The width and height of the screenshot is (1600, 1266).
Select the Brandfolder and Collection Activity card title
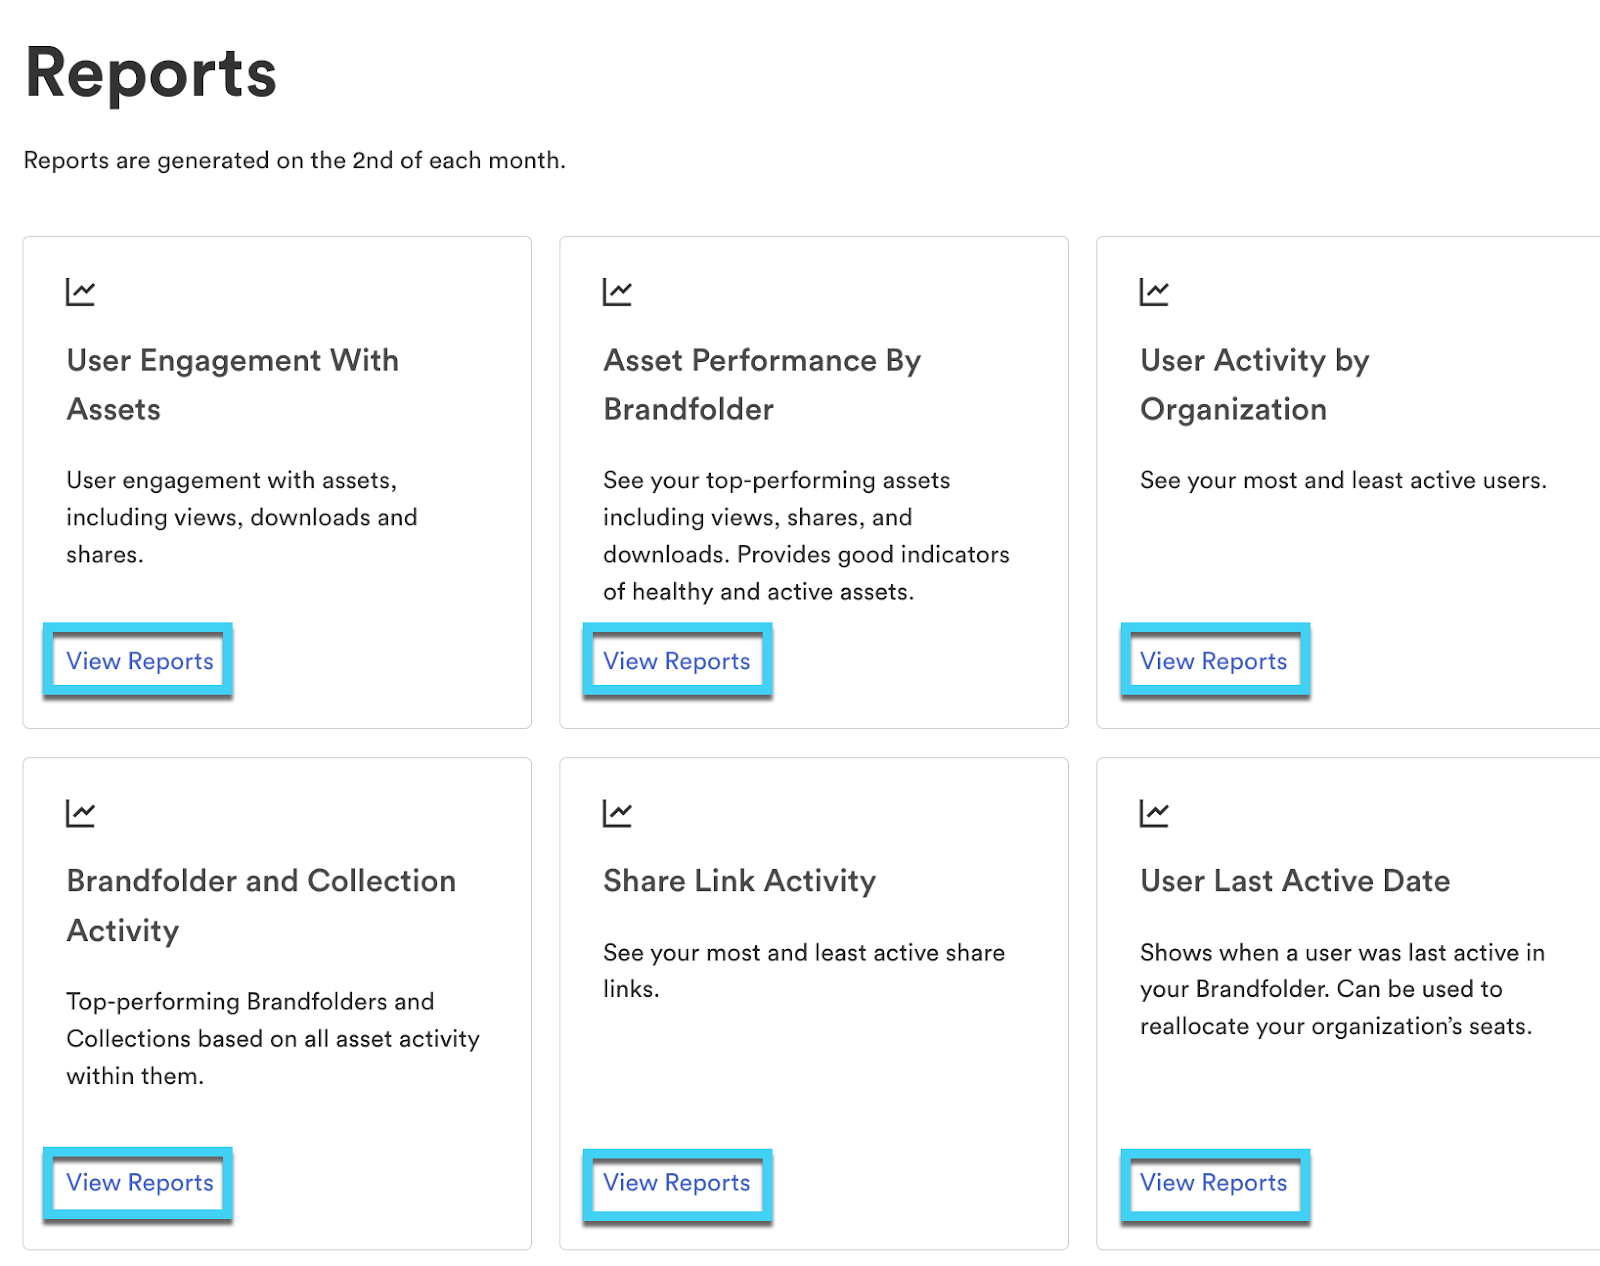[261, 905]
